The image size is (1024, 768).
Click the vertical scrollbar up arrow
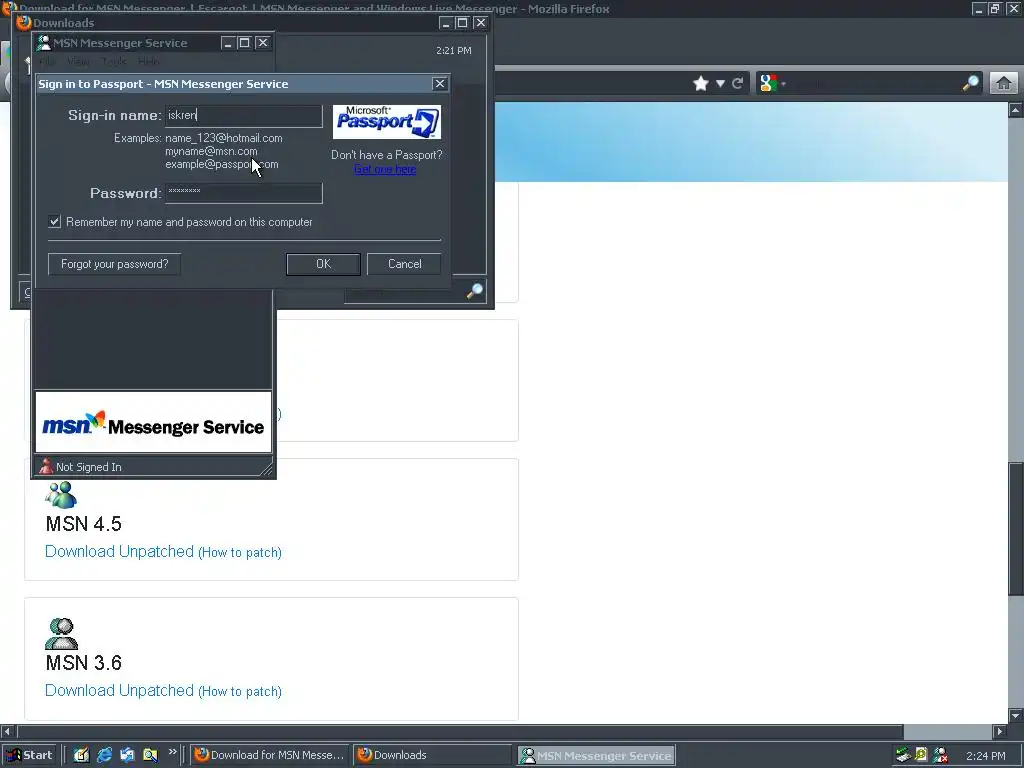1016,110
